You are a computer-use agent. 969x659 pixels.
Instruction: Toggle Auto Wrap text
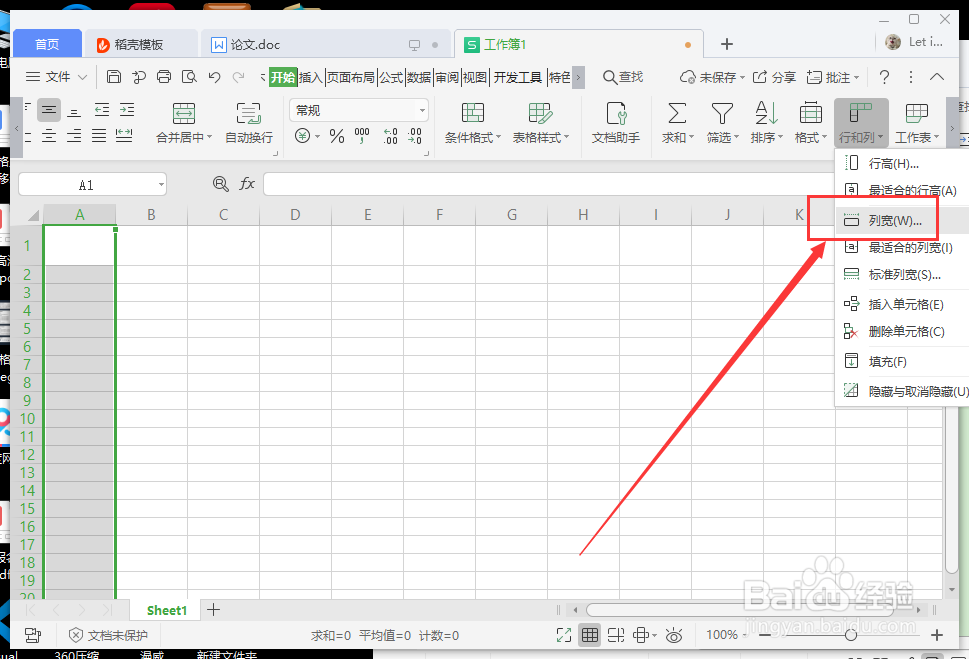248,122
